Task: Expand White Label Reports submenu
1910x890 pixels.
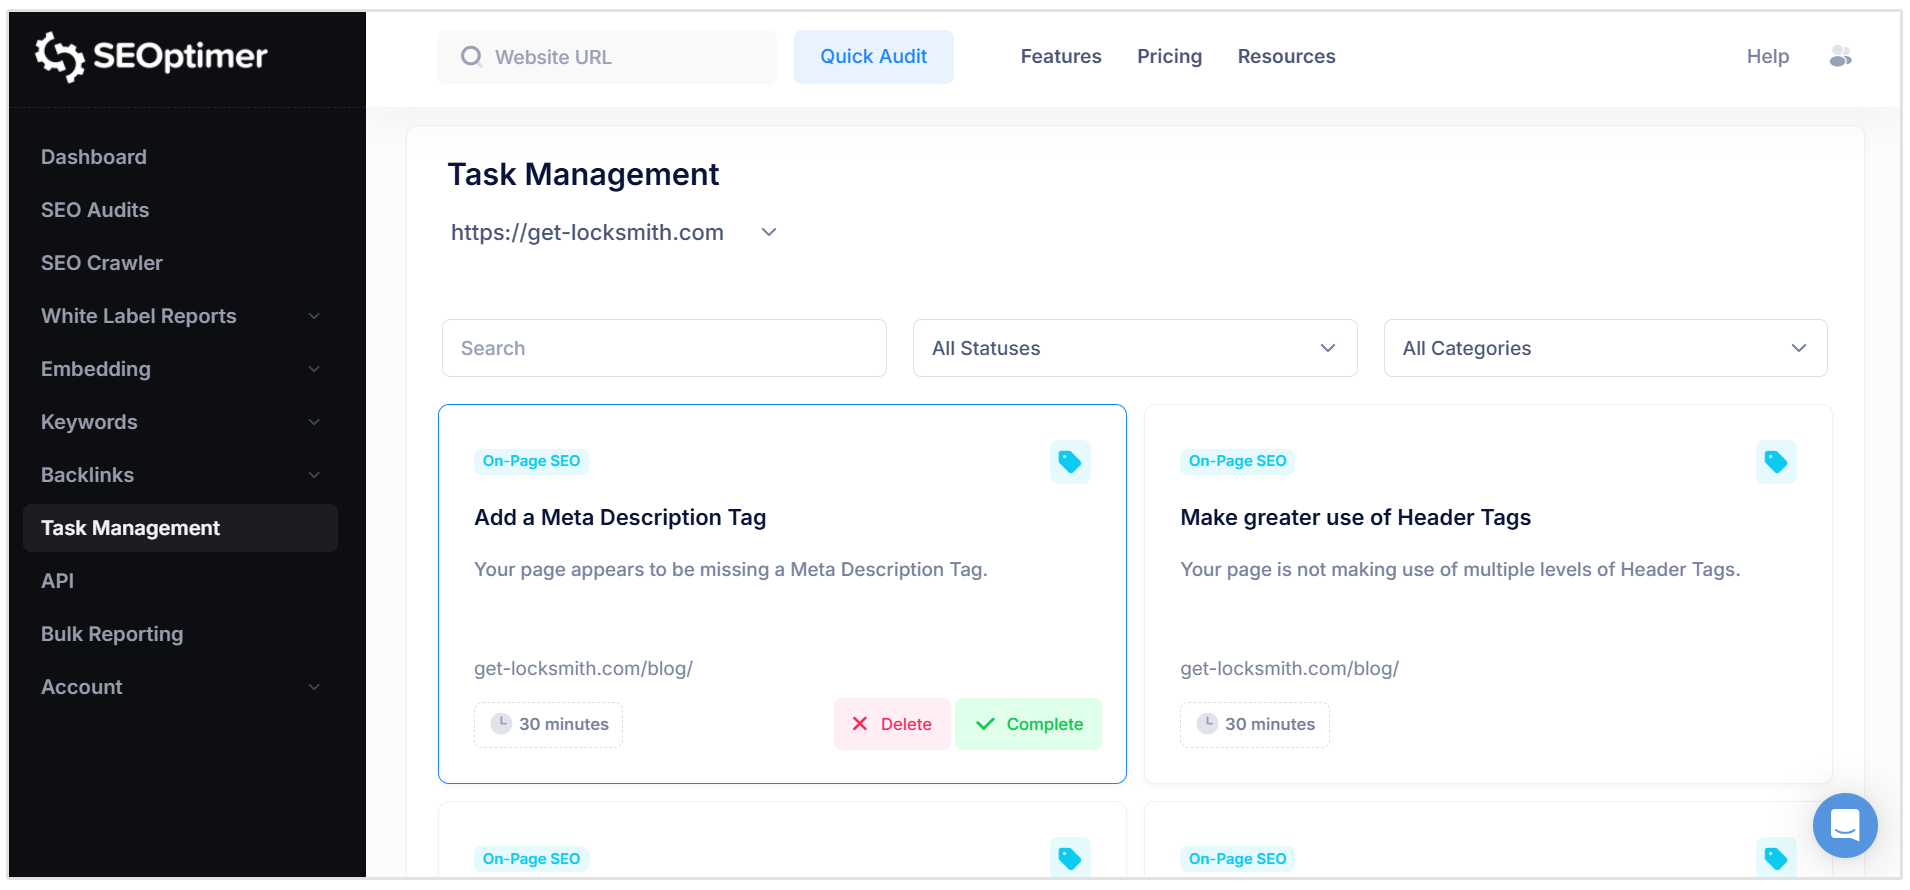Action: [314, 316]
